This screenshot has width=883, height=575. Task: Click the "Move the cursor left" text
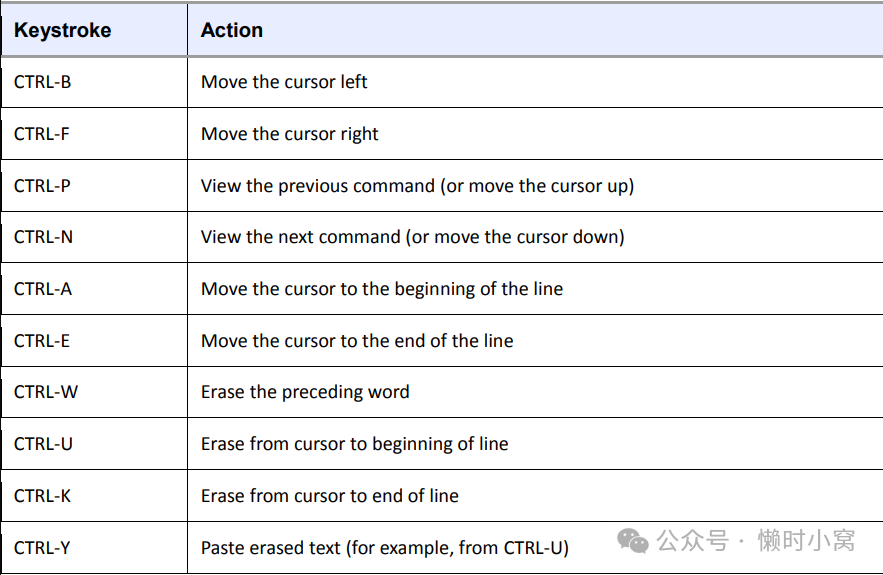[284, 82]
